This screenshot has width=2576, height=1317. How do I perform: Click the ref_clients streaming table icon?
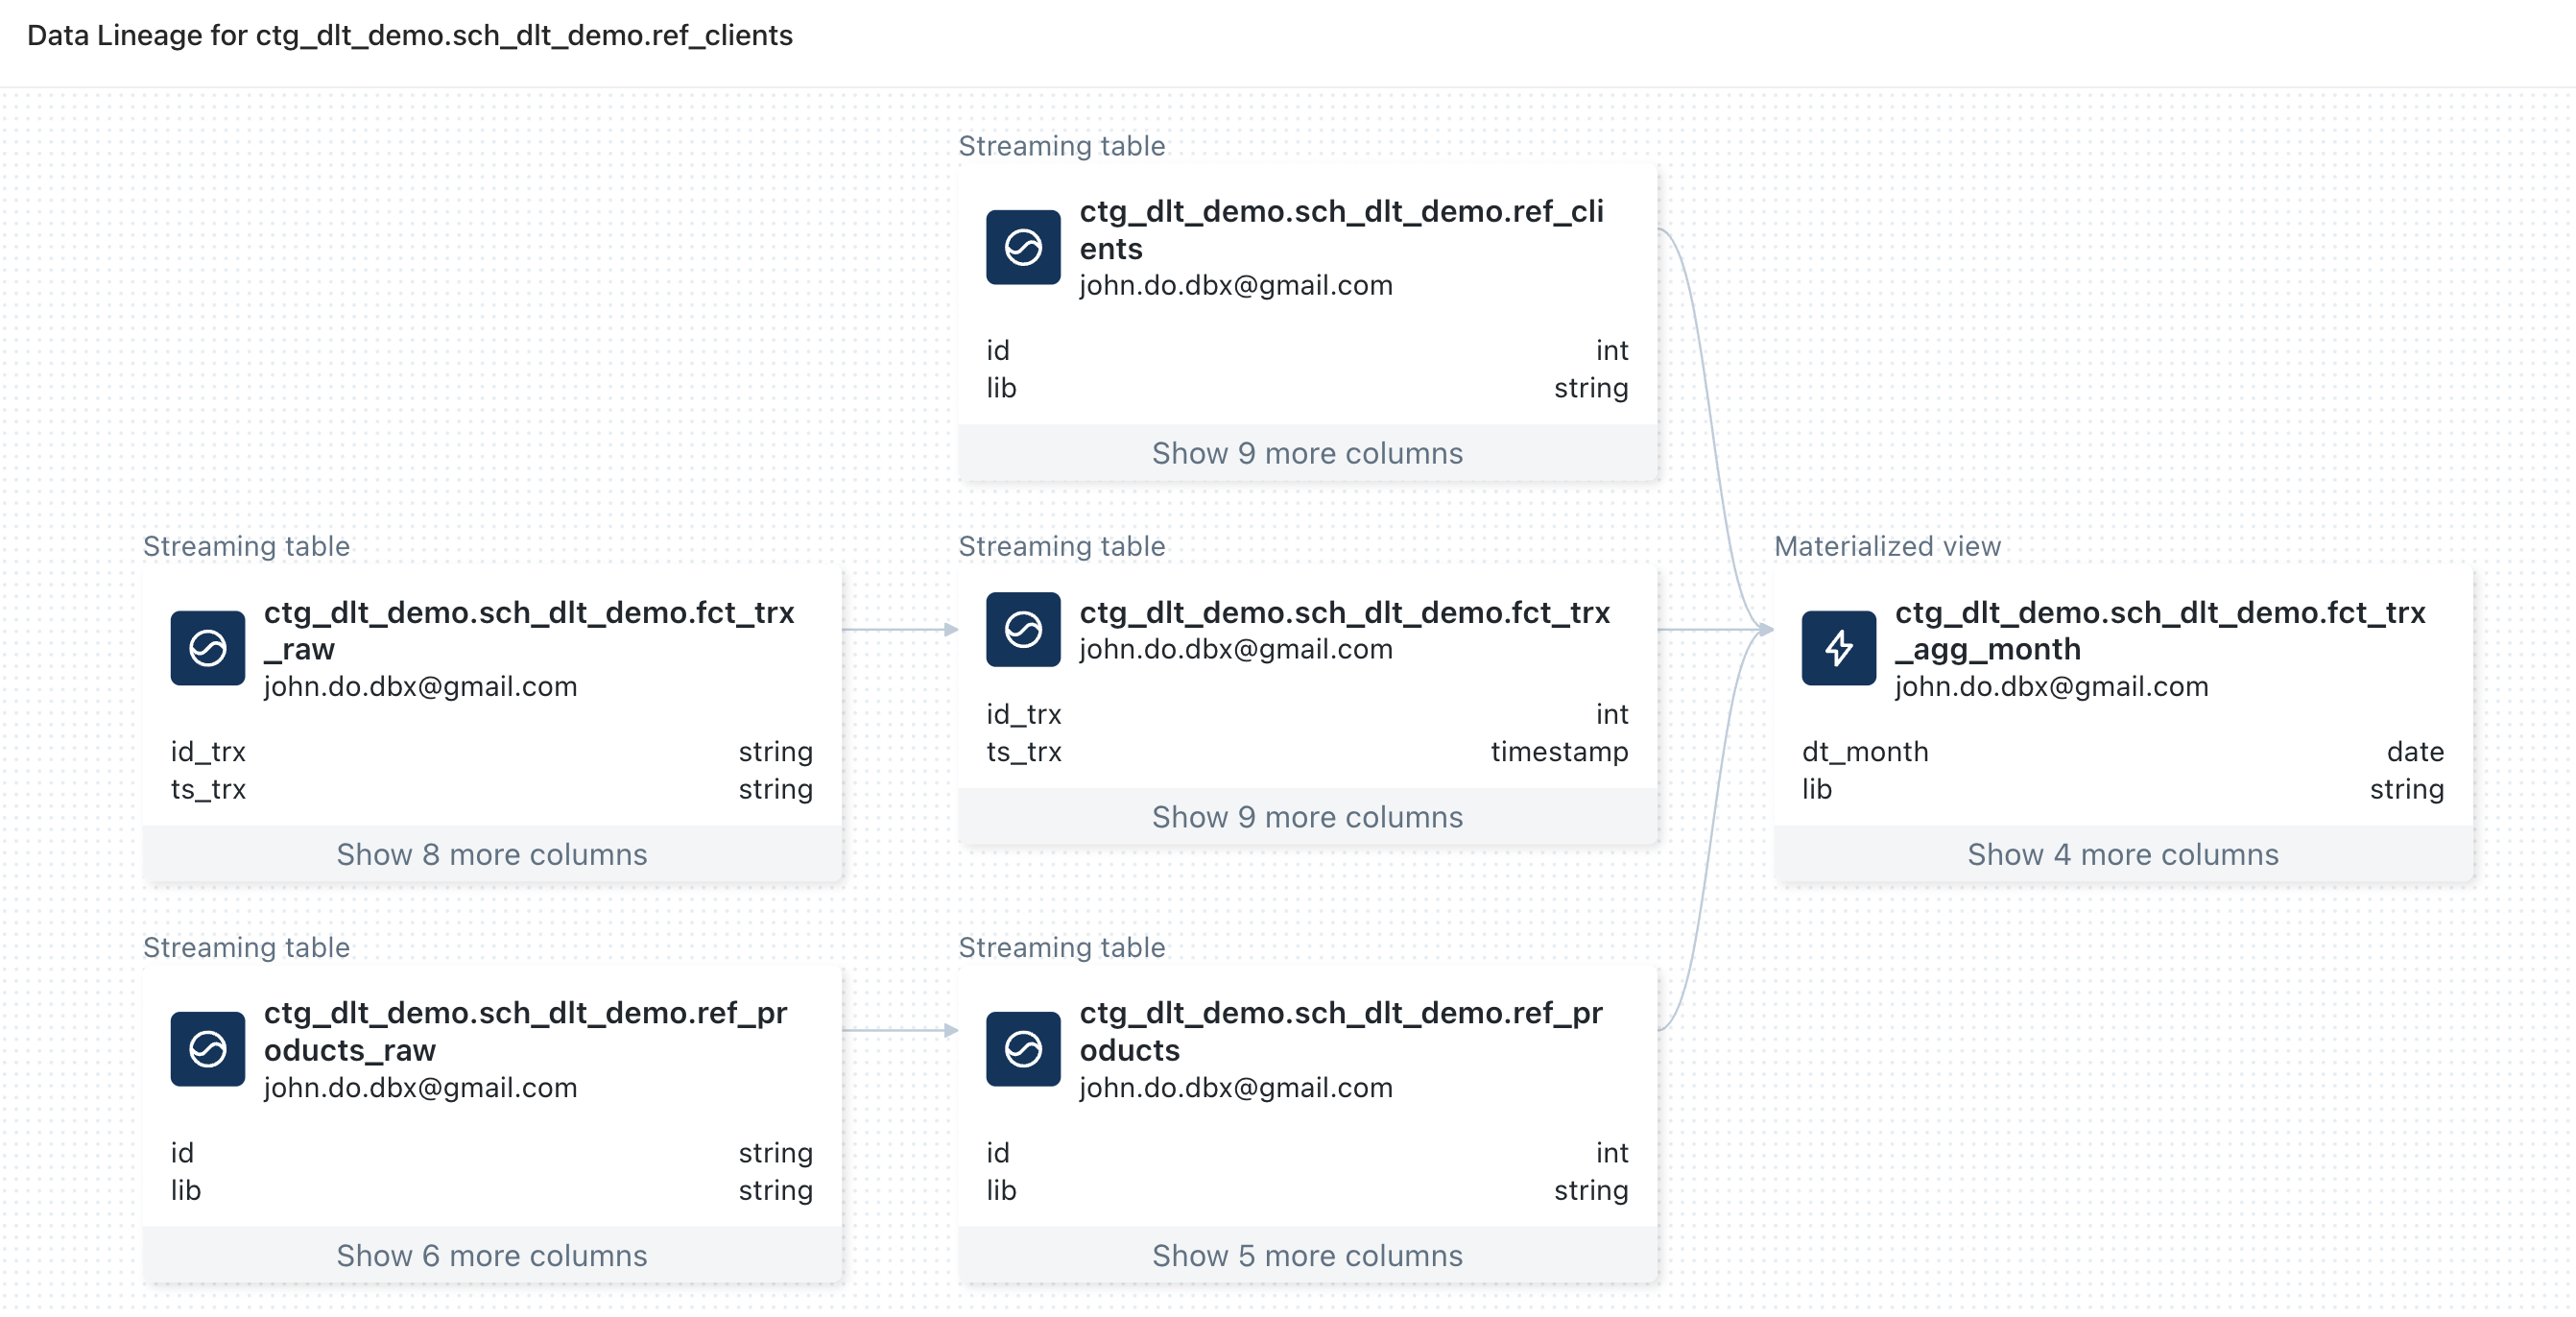[1022, 247]
